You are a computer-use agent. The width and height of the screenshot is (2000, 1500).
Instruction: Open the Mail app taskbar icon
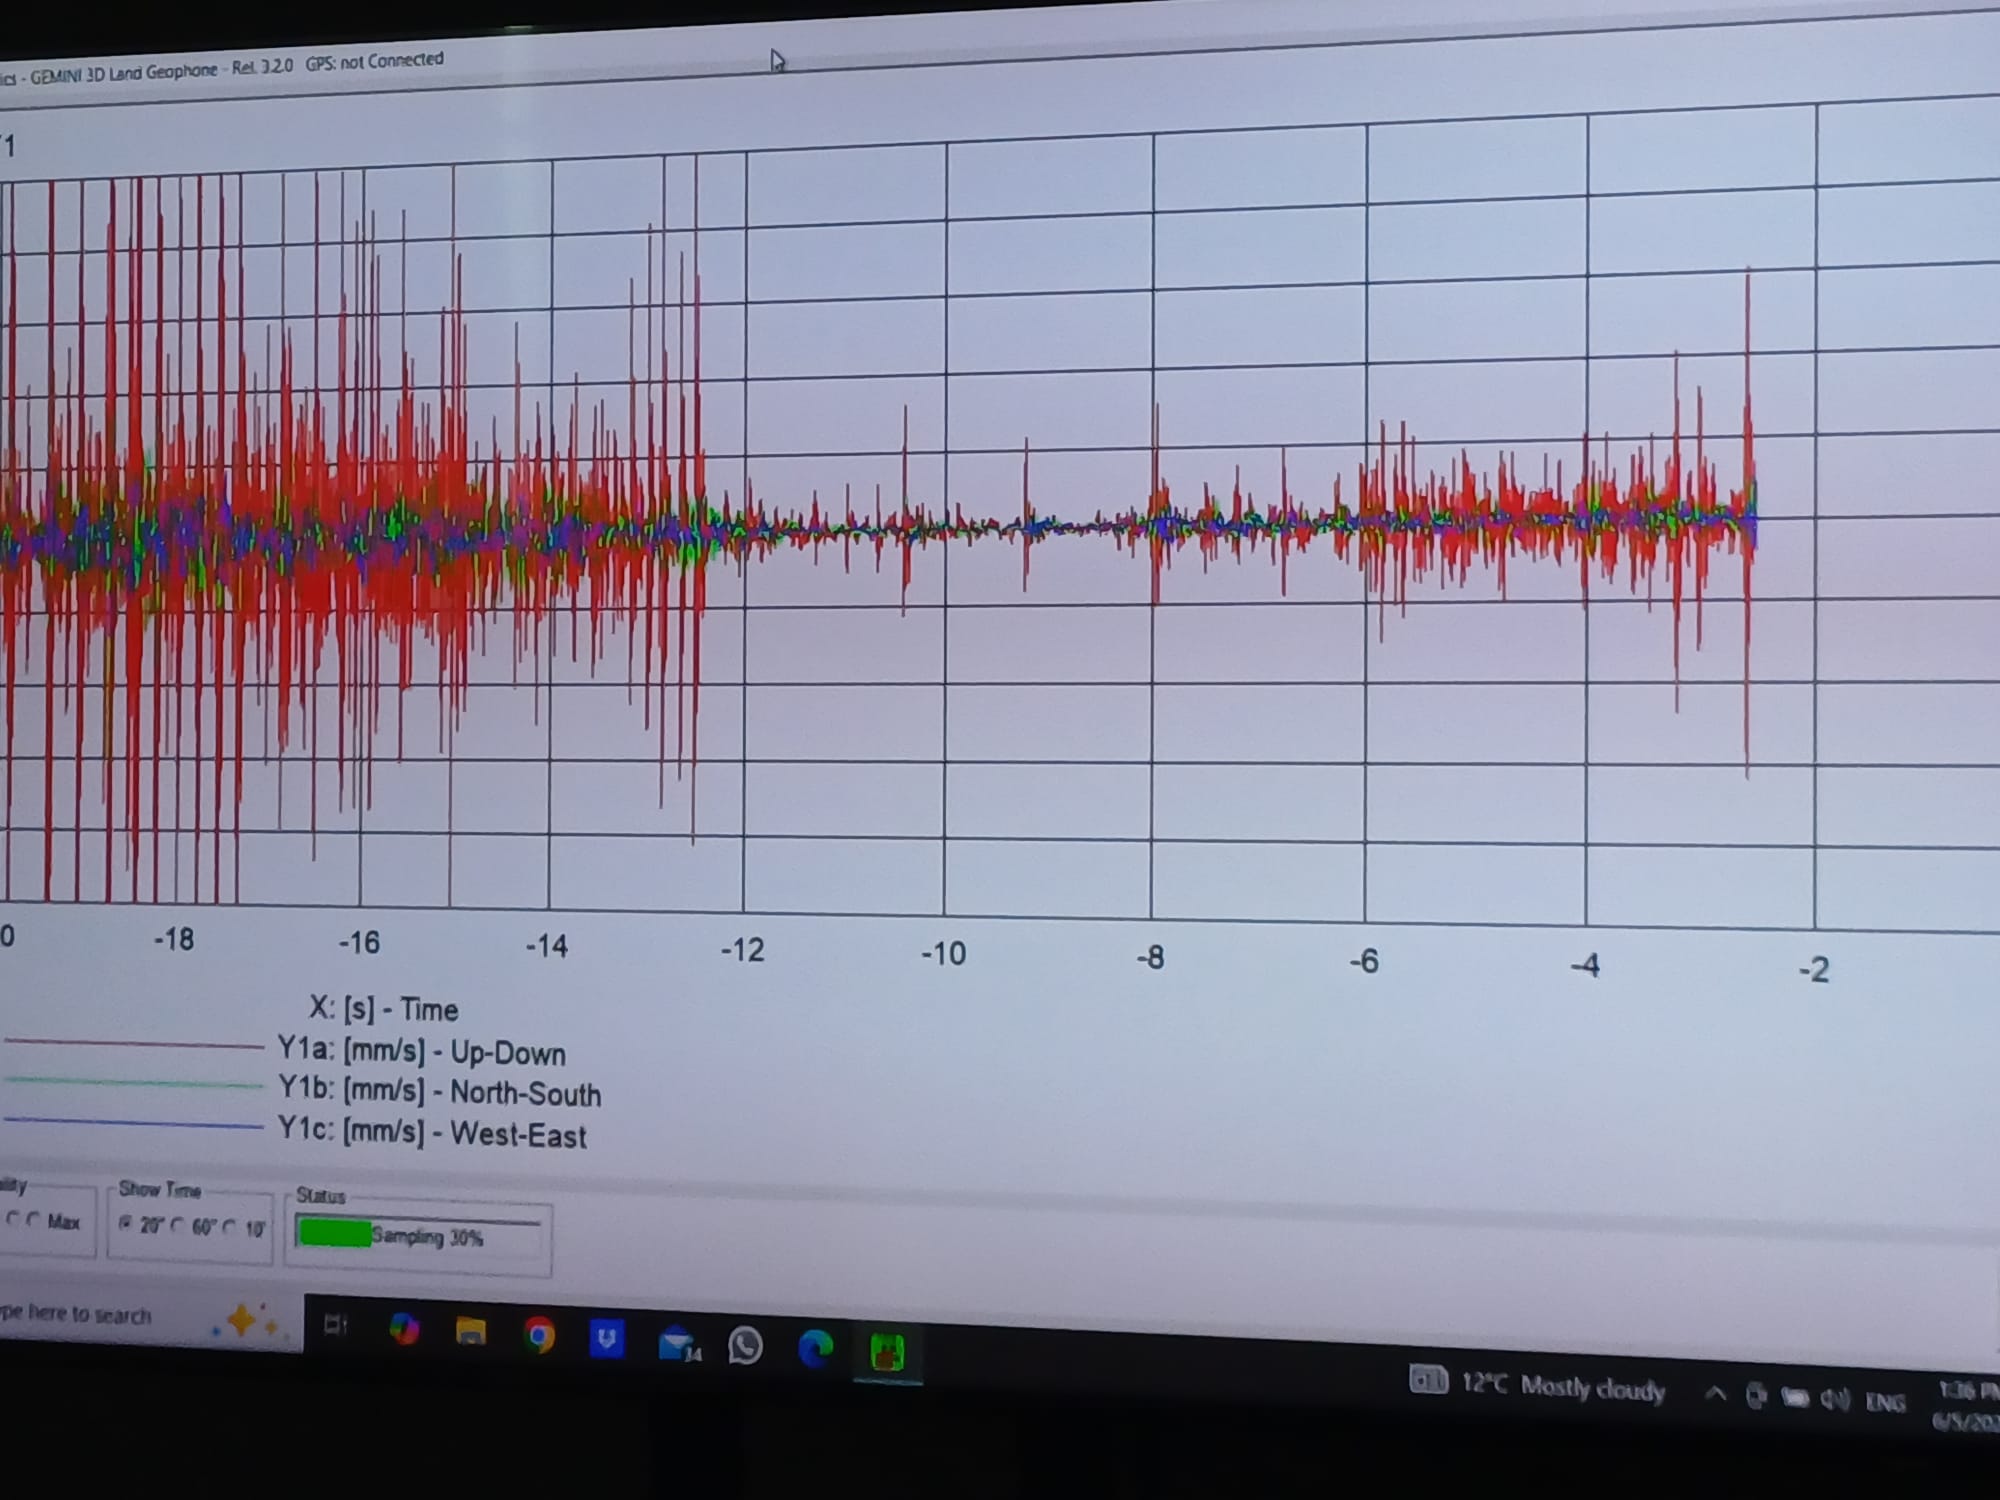click(678, 1343)
